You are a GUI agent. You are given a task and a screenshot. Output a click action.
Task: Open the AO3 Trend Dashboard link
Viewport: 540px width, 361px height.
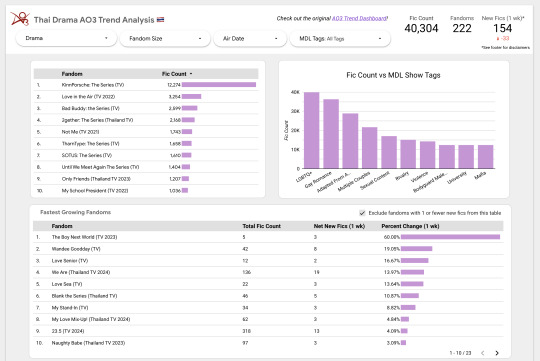359,18
